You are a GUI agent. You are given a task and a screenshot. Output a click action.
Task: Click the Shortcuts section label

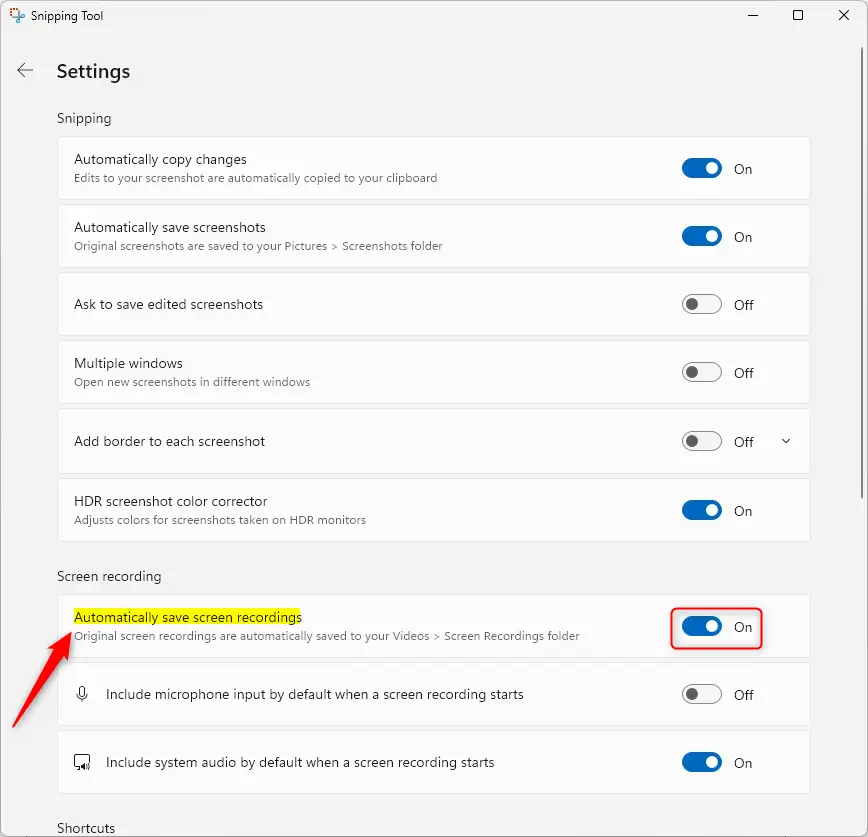(86, 828)
